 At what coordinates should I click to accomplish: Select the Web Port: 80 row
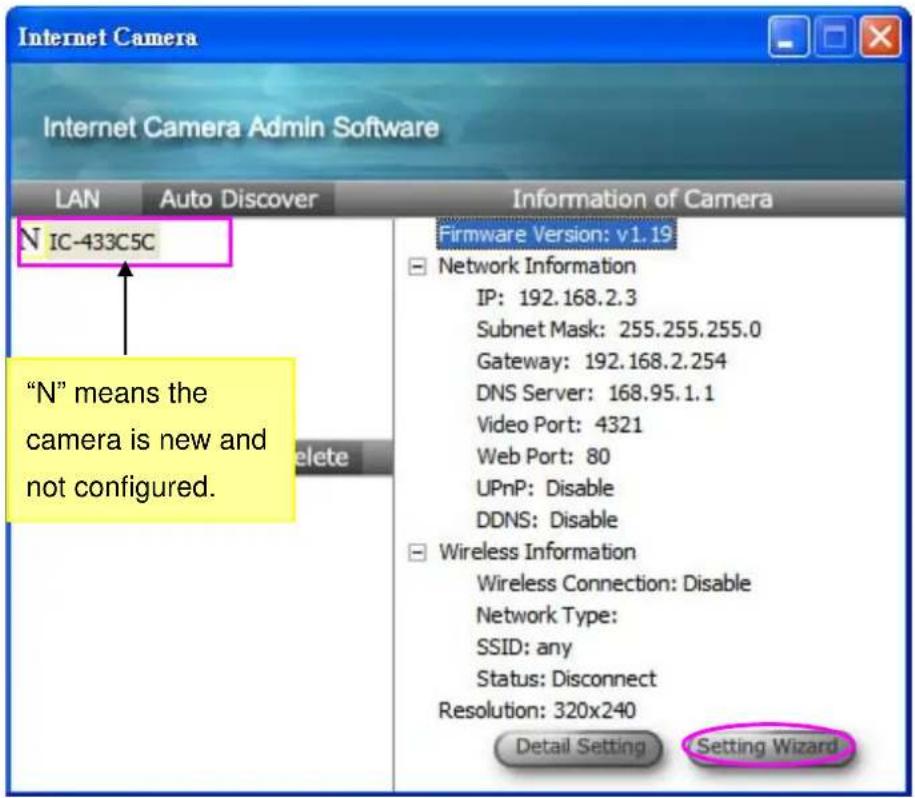543,457
